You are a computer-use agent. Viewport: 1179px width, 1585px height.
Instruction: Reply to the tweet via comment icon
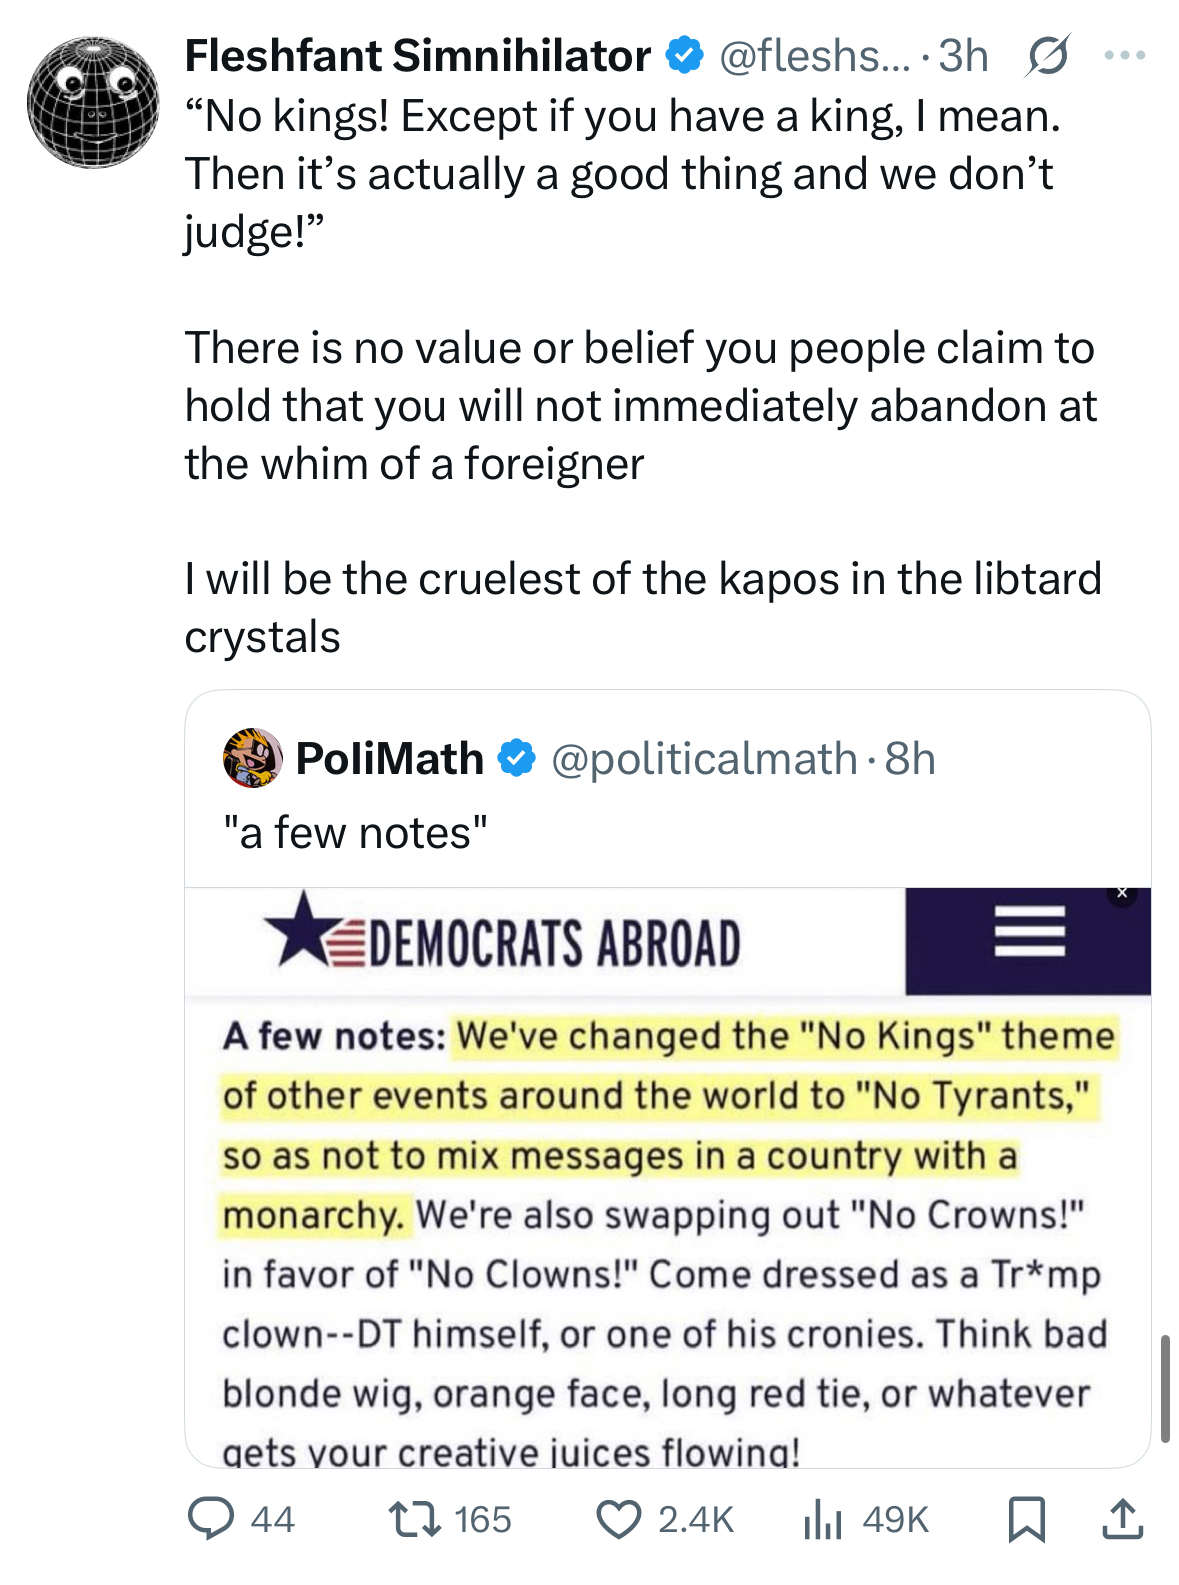[211, 1518]
